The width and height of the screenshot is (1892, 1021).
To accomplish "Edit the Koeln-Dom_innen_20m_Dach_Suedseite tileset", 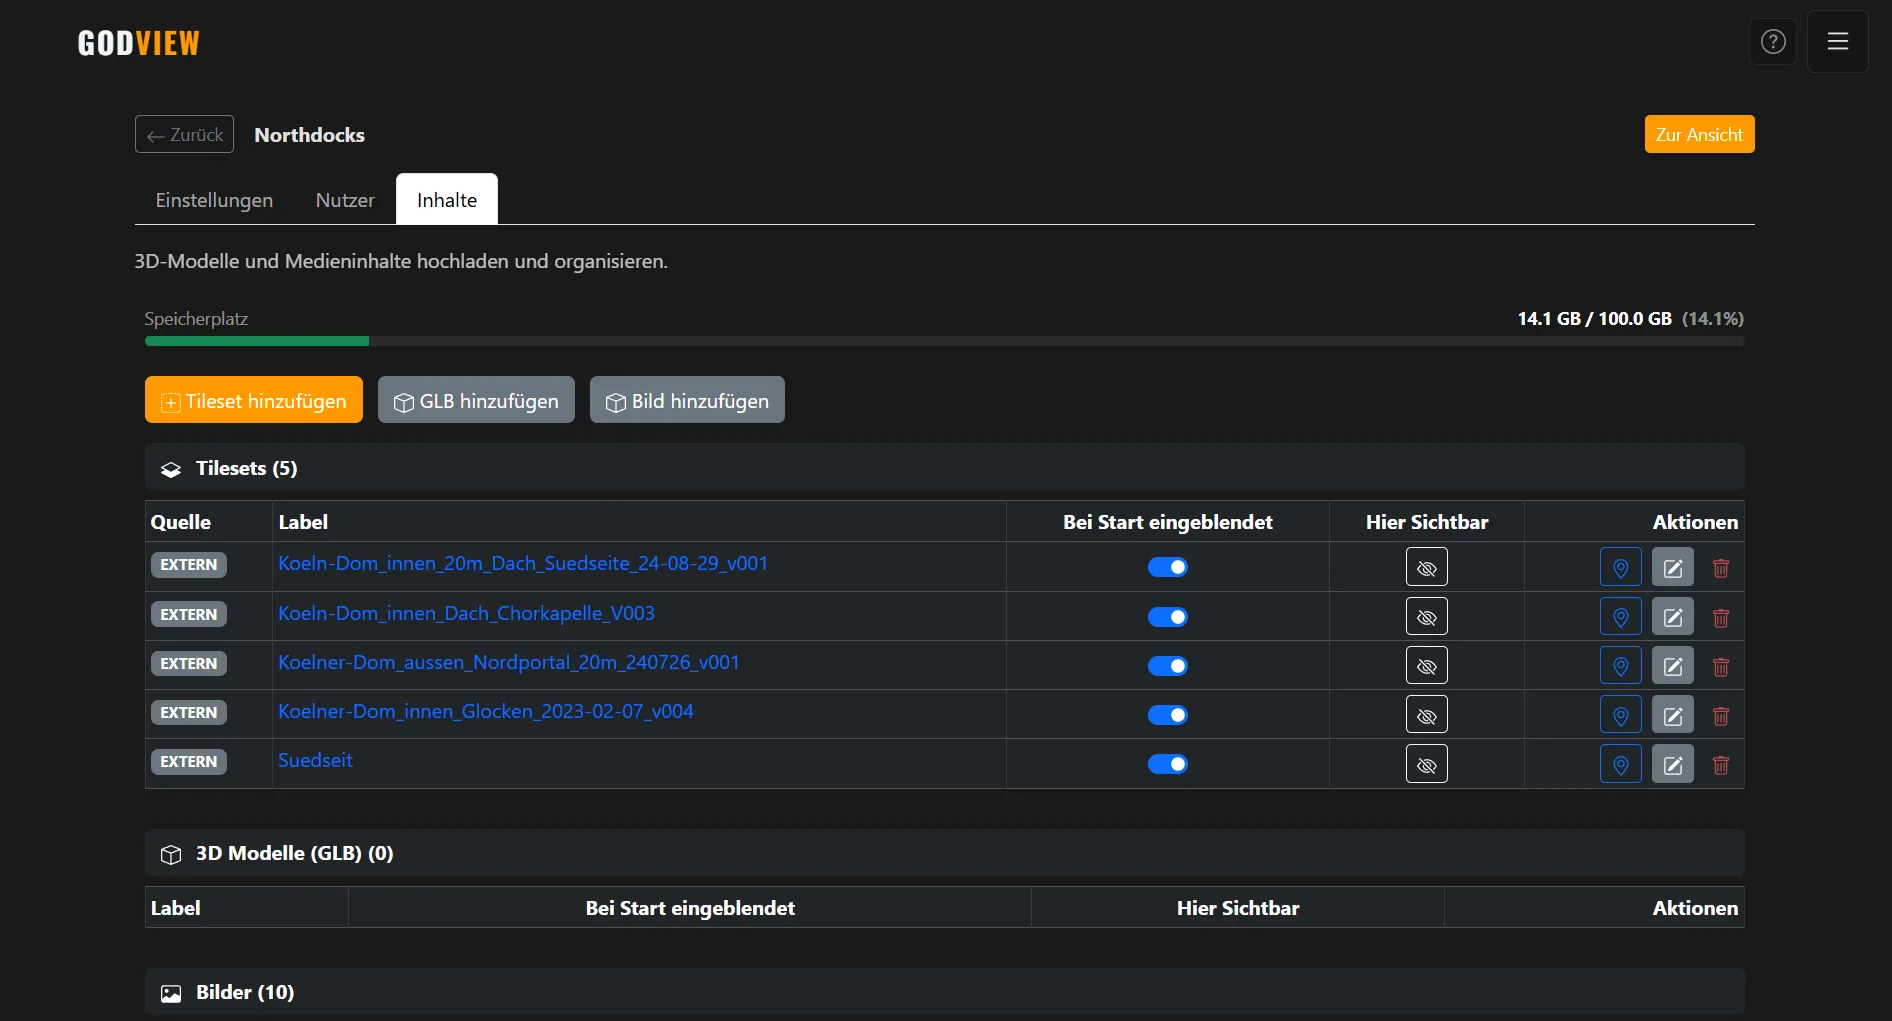I will 1672,569.
